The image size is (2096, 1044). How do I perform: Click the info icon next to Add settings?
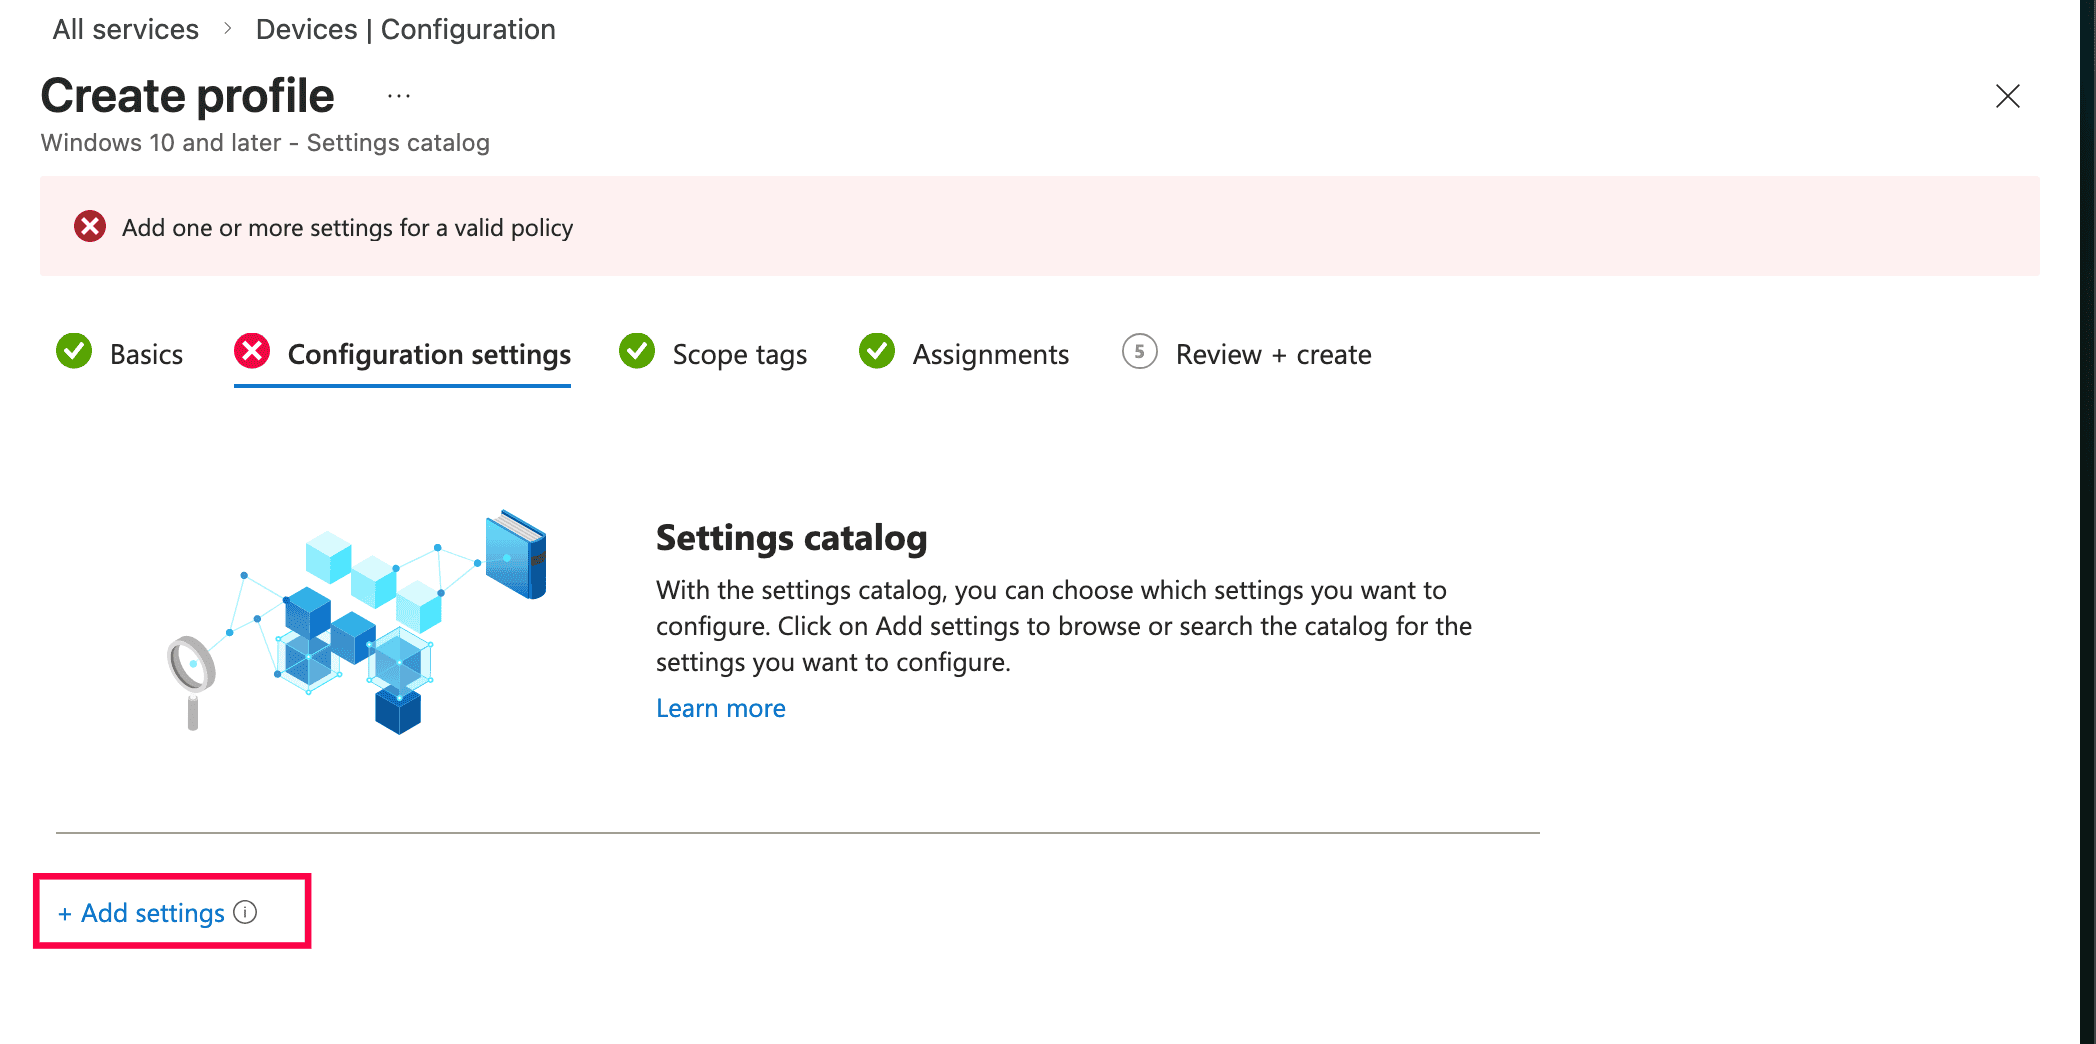tap(246, 912)
